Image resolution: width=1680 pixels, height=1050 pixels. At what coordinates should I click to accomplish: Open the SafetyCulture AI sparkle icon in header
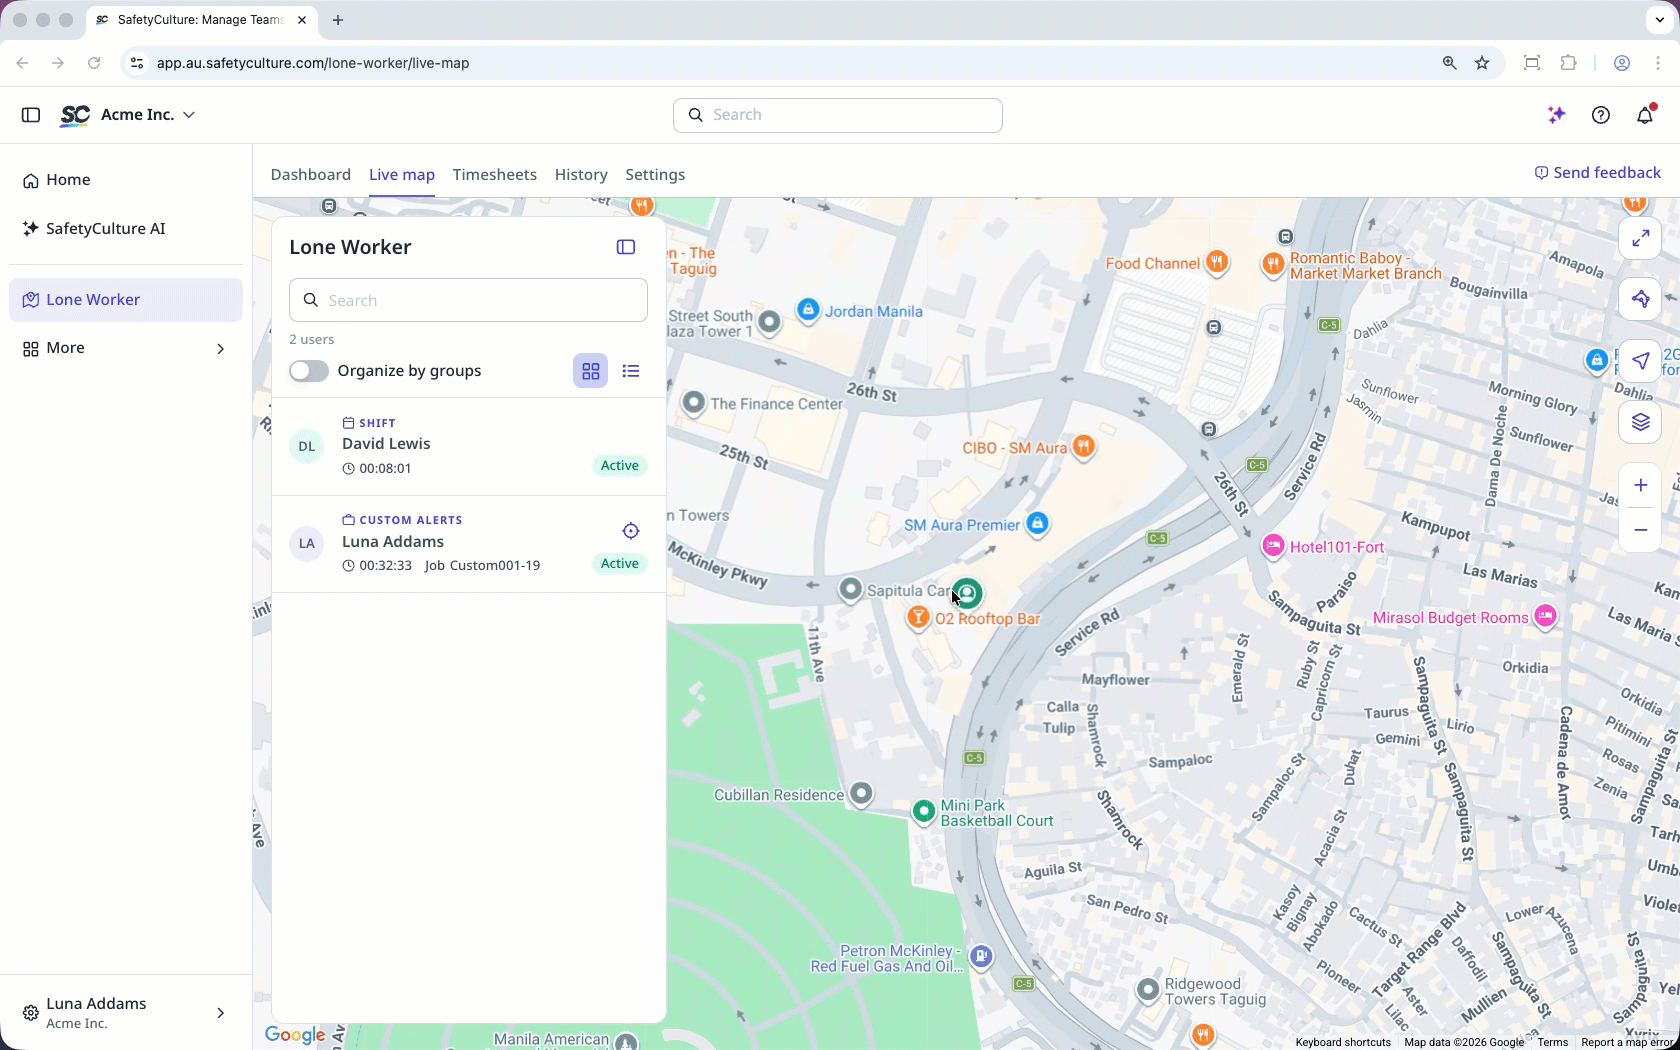pyautogui.click(x=1556, y=115)
